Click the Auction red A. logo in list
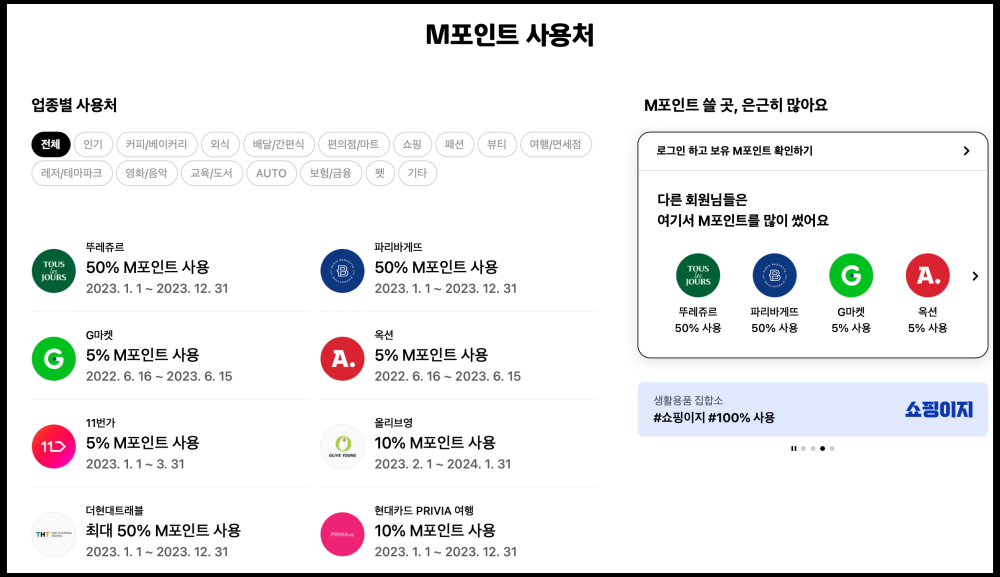 point(342,359)
